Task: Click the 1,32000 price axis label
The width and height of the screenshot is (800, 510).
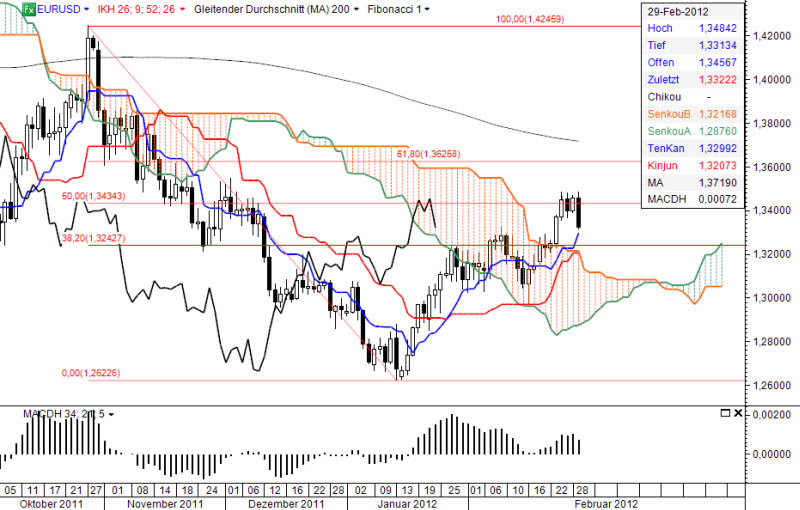Action: pos(772,254)
